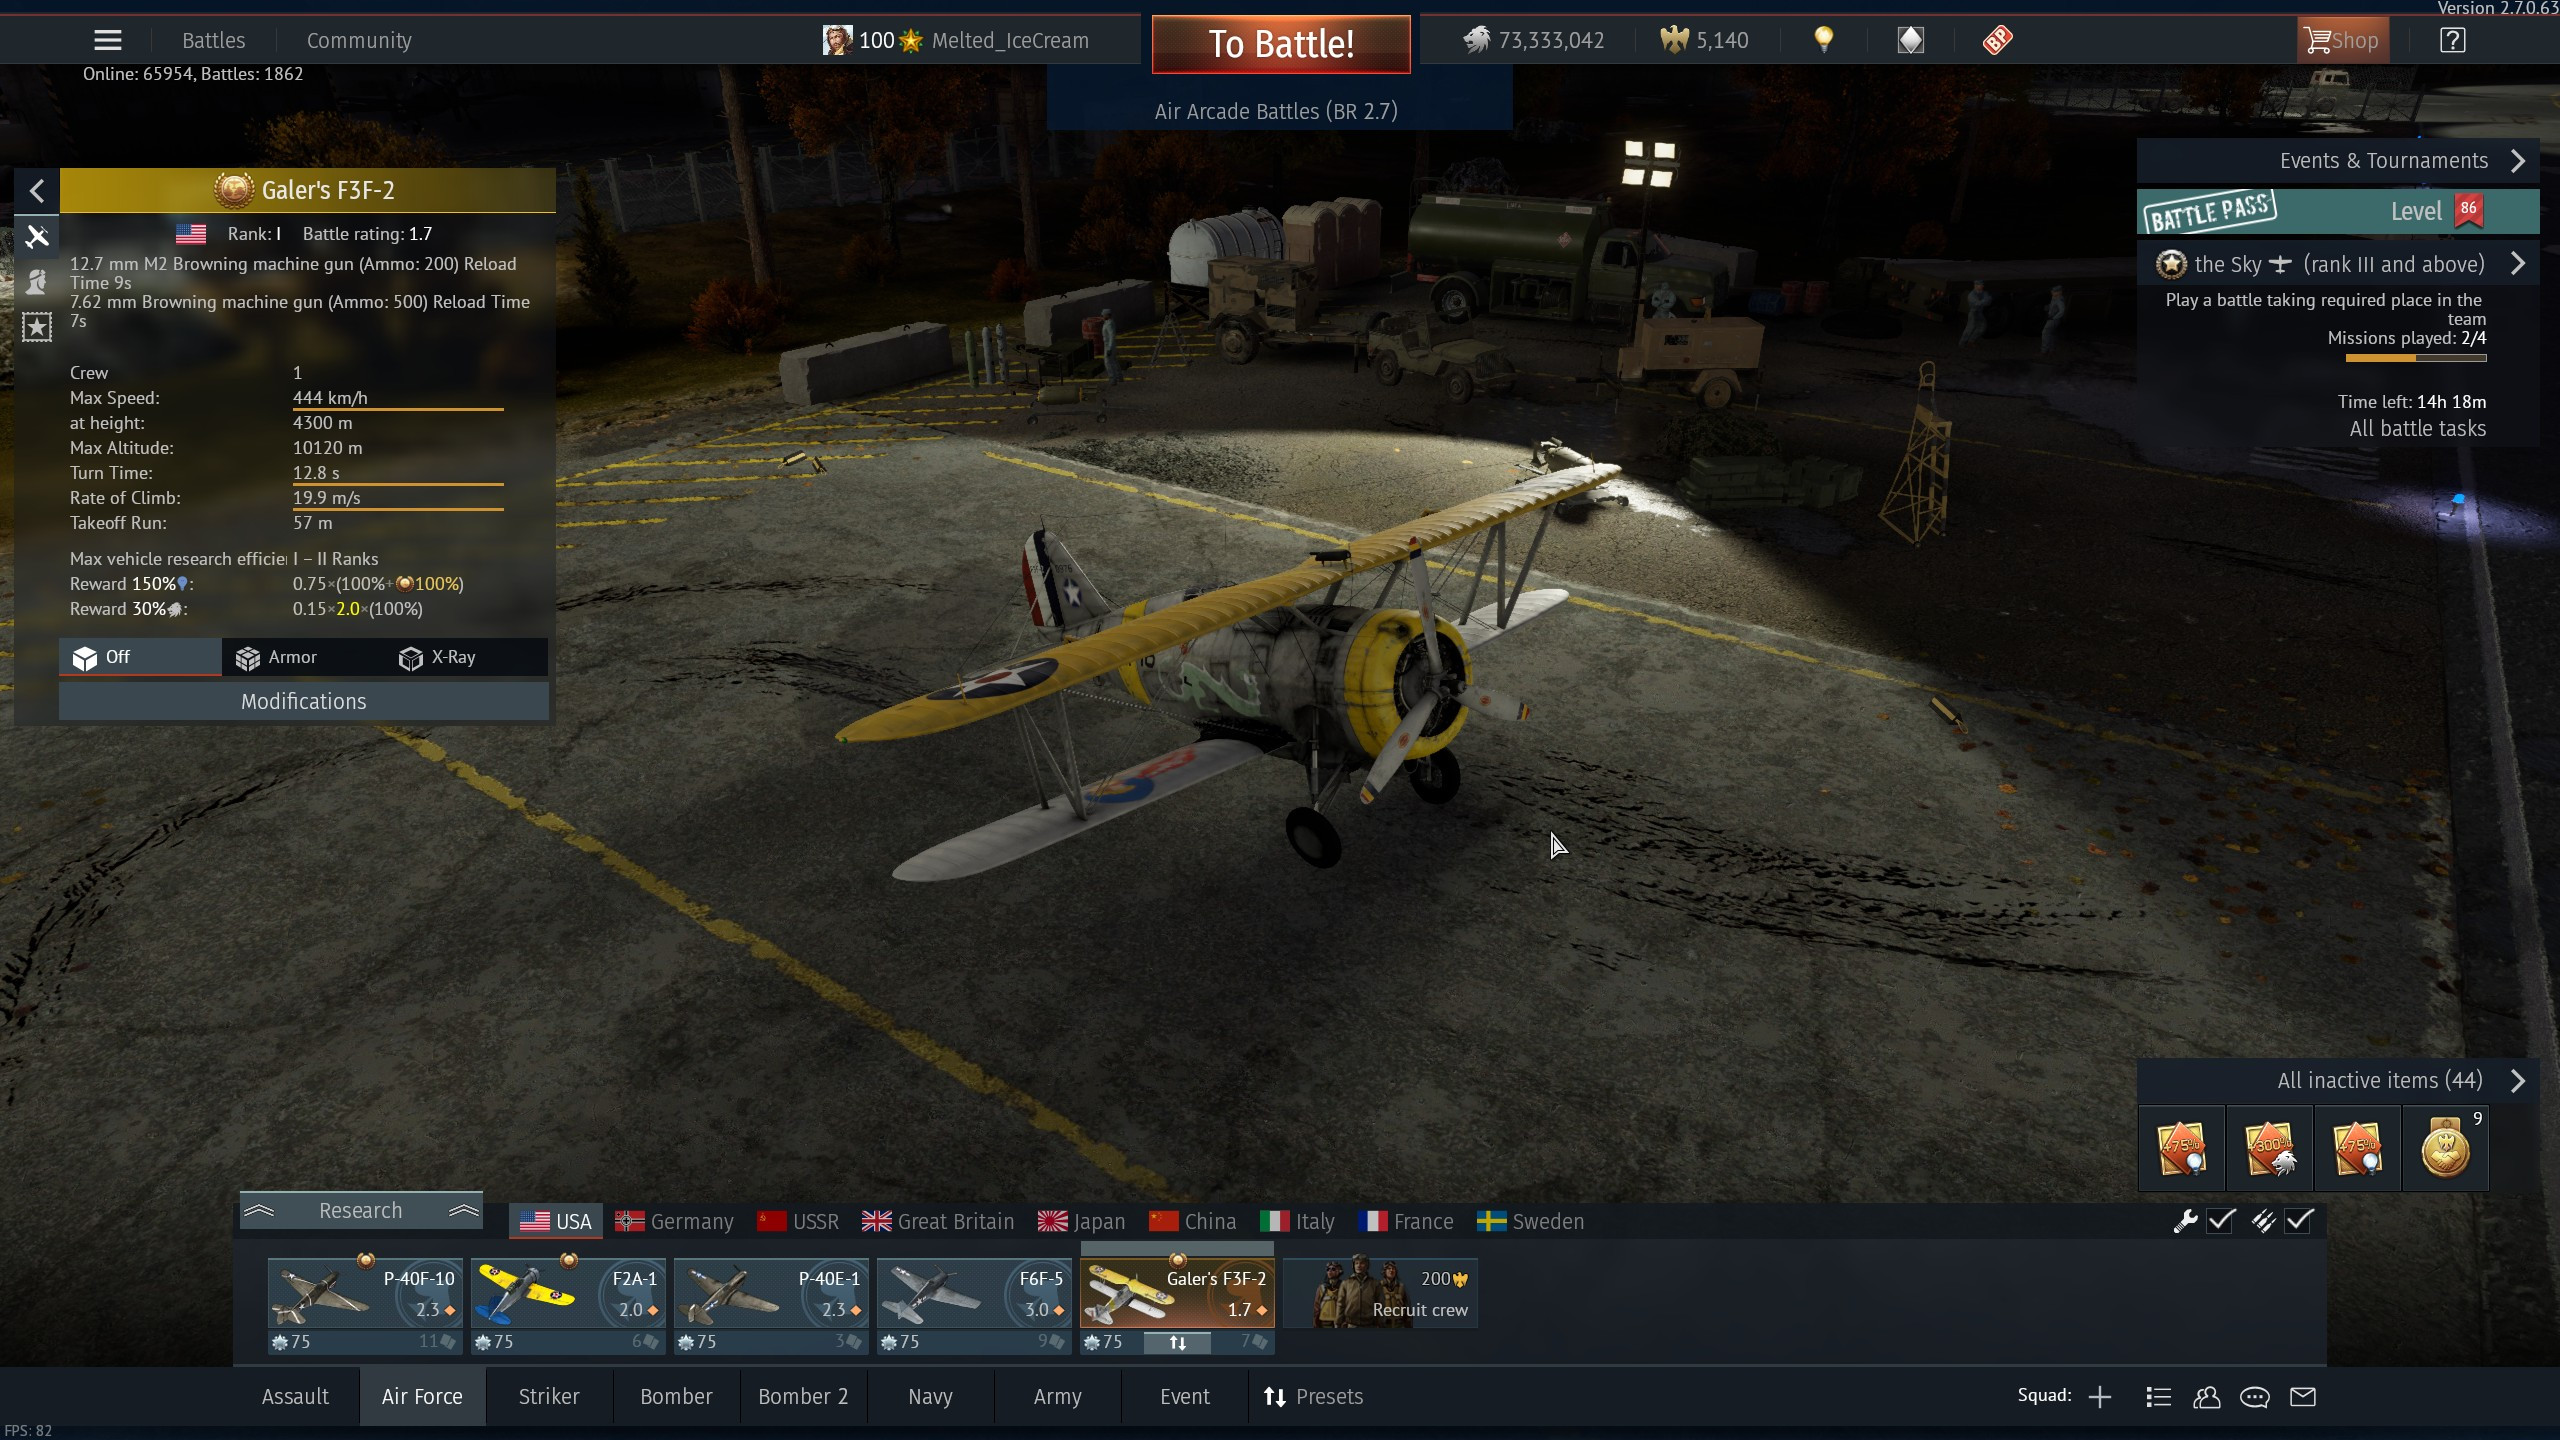Click the Silver Lions currency icon
The width and height of the screenshot is (2560, 1440).
pos(1477,40)
